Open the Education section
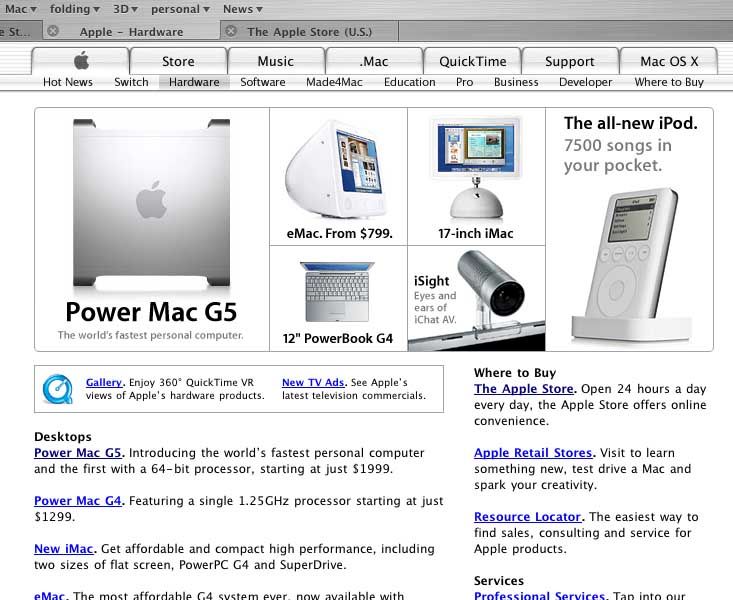Viewport: 733px width, 600px height. [x=410, y=82]
